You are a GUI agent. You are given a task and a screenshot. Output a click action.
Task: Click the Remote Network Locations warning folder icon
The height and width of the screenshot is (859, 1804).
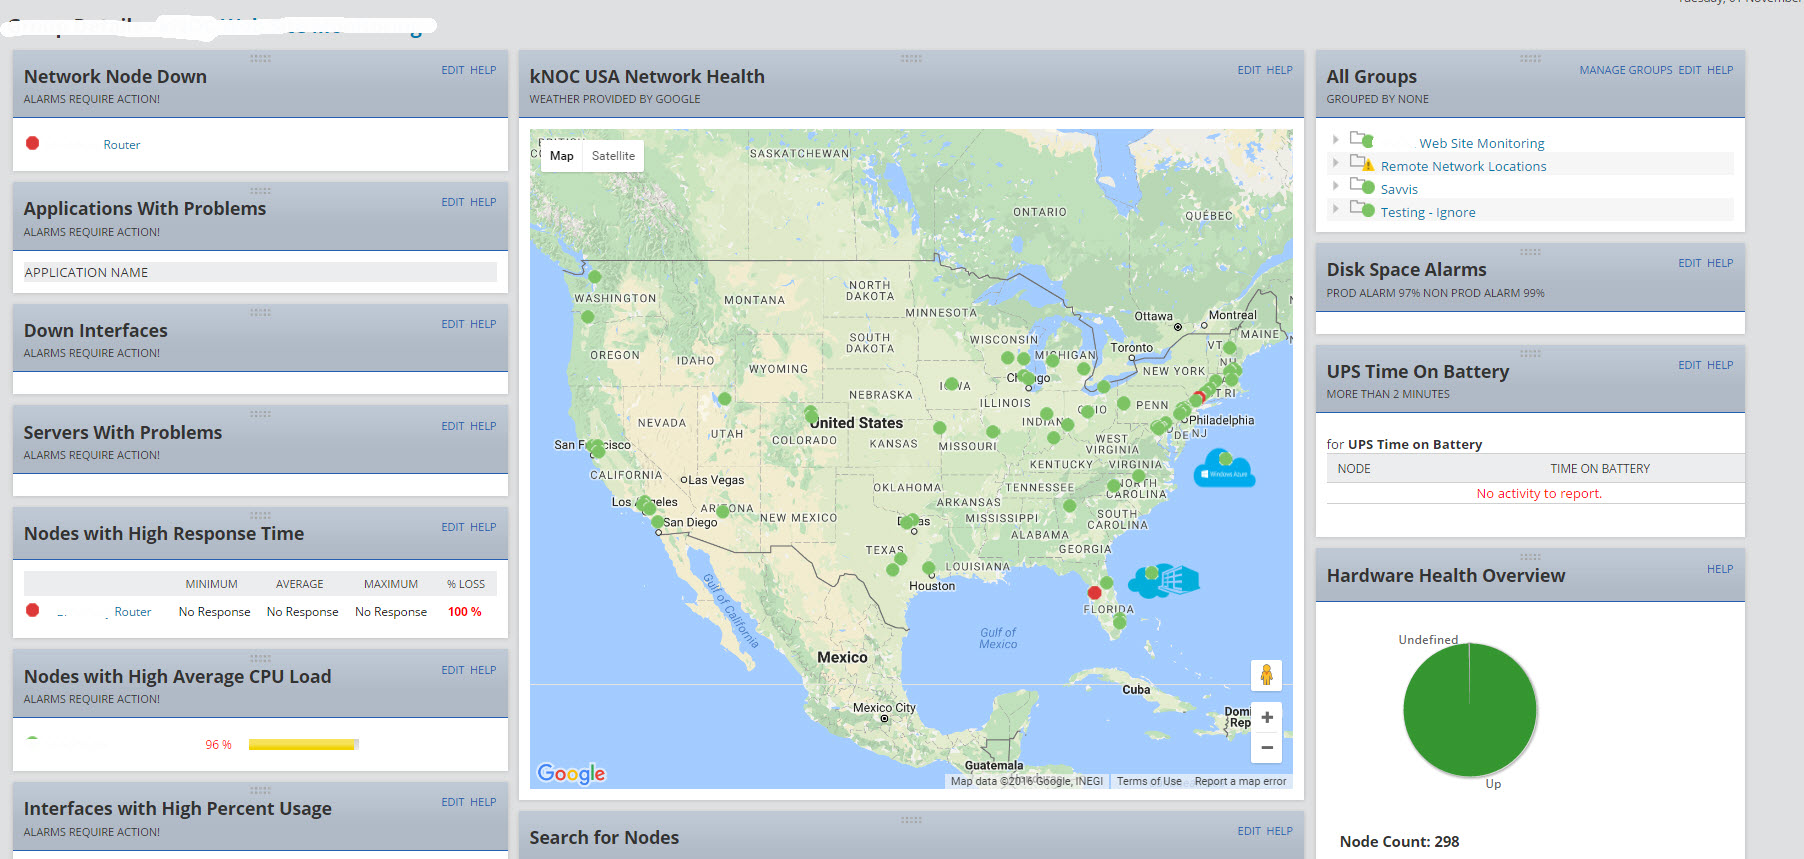point(1361,162)
